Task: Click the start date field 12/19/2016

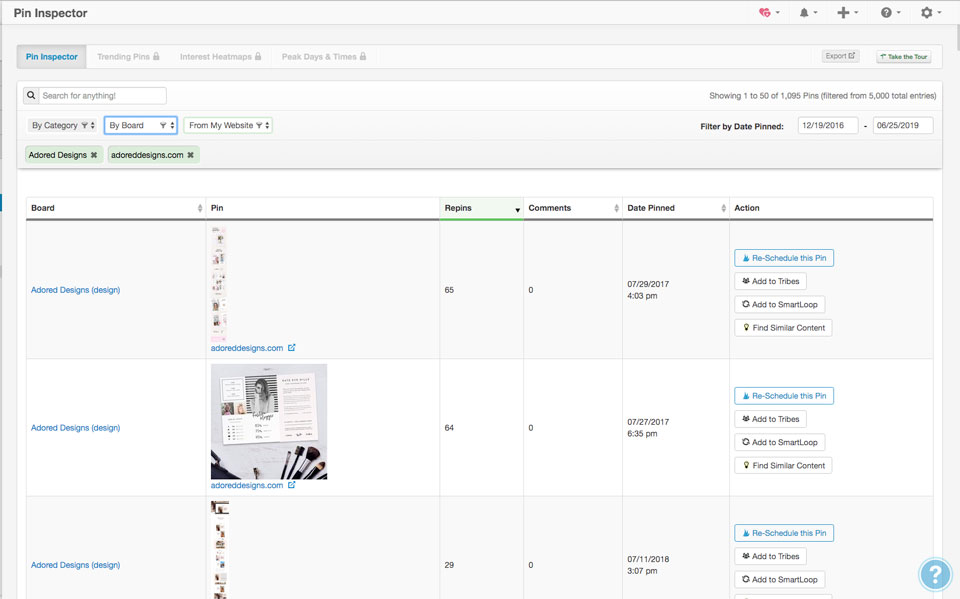Action: (827, 125)
